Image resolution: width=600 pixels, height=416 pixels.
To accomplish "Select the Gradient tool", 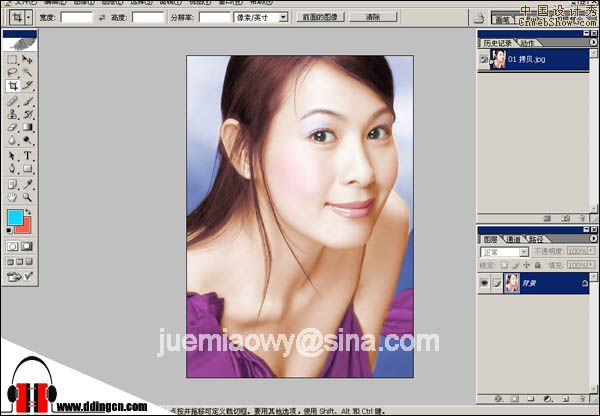I will [x=27, y=127].
